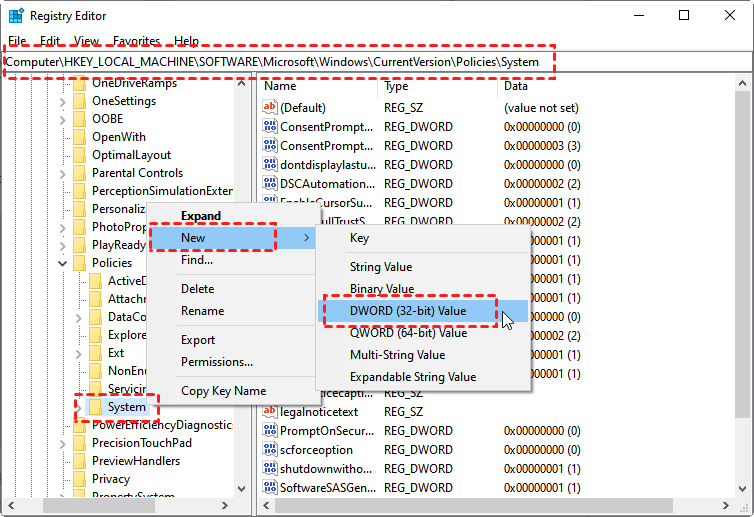Viewport: 754px width, 517px height.
Task: Choose Expand in the context menu
Action: (233, 216)
